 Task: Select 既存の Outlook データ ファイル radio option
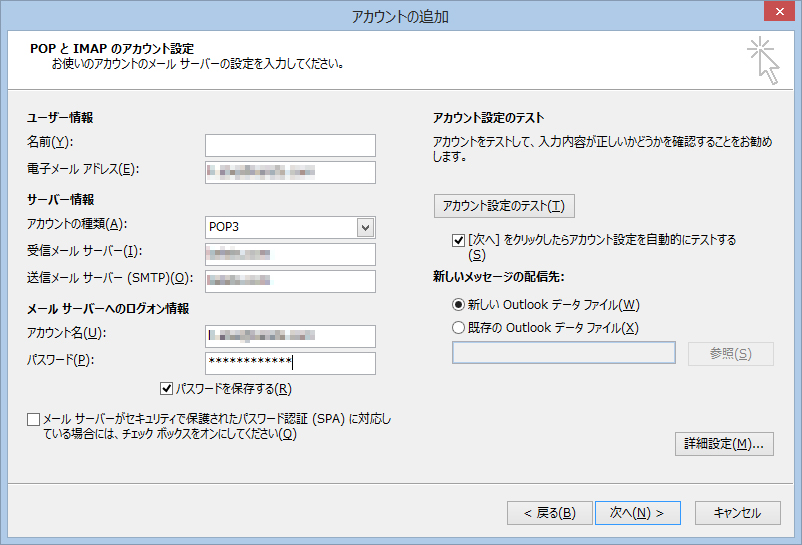click(x=459, y=327)
